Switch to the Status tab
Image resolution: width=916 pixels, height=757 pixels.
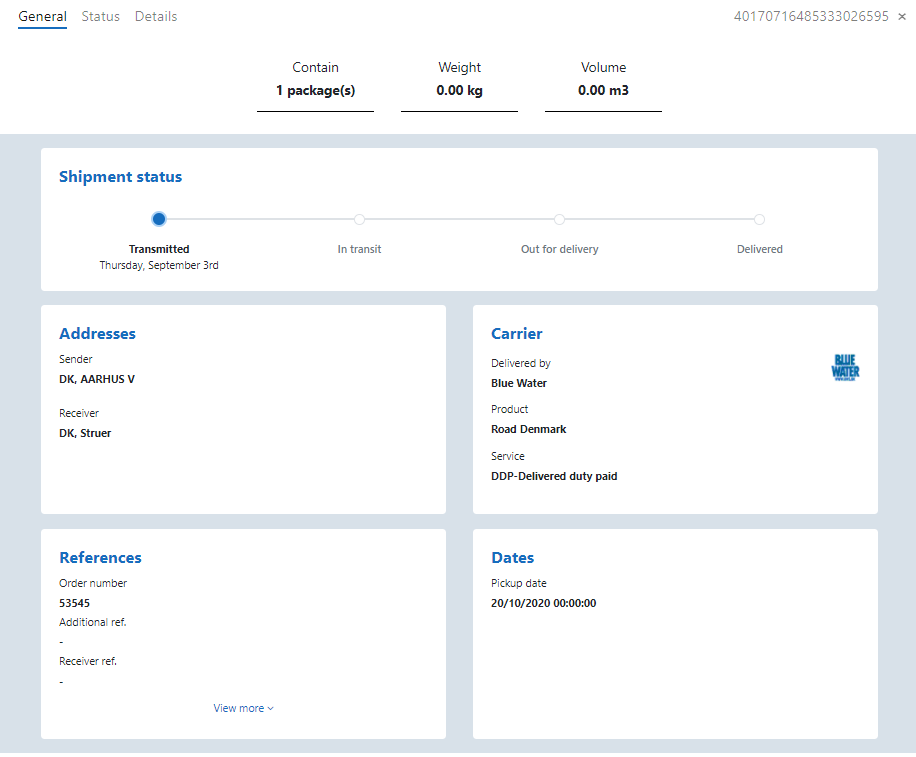coord(100,17)
